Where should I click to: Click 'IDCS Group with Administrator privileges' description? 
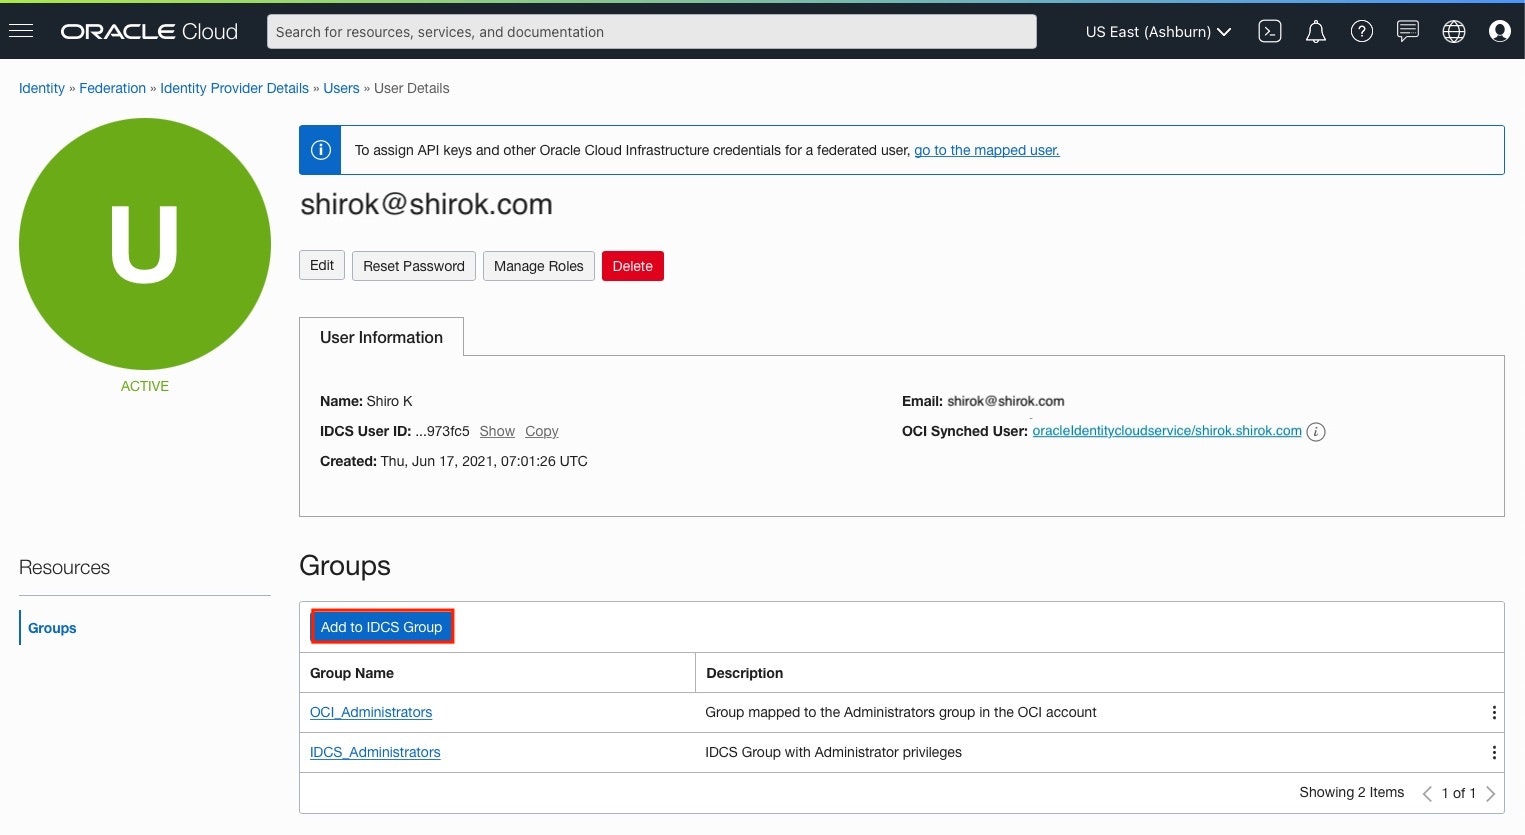pyautogui.click(x=834, y=752)
